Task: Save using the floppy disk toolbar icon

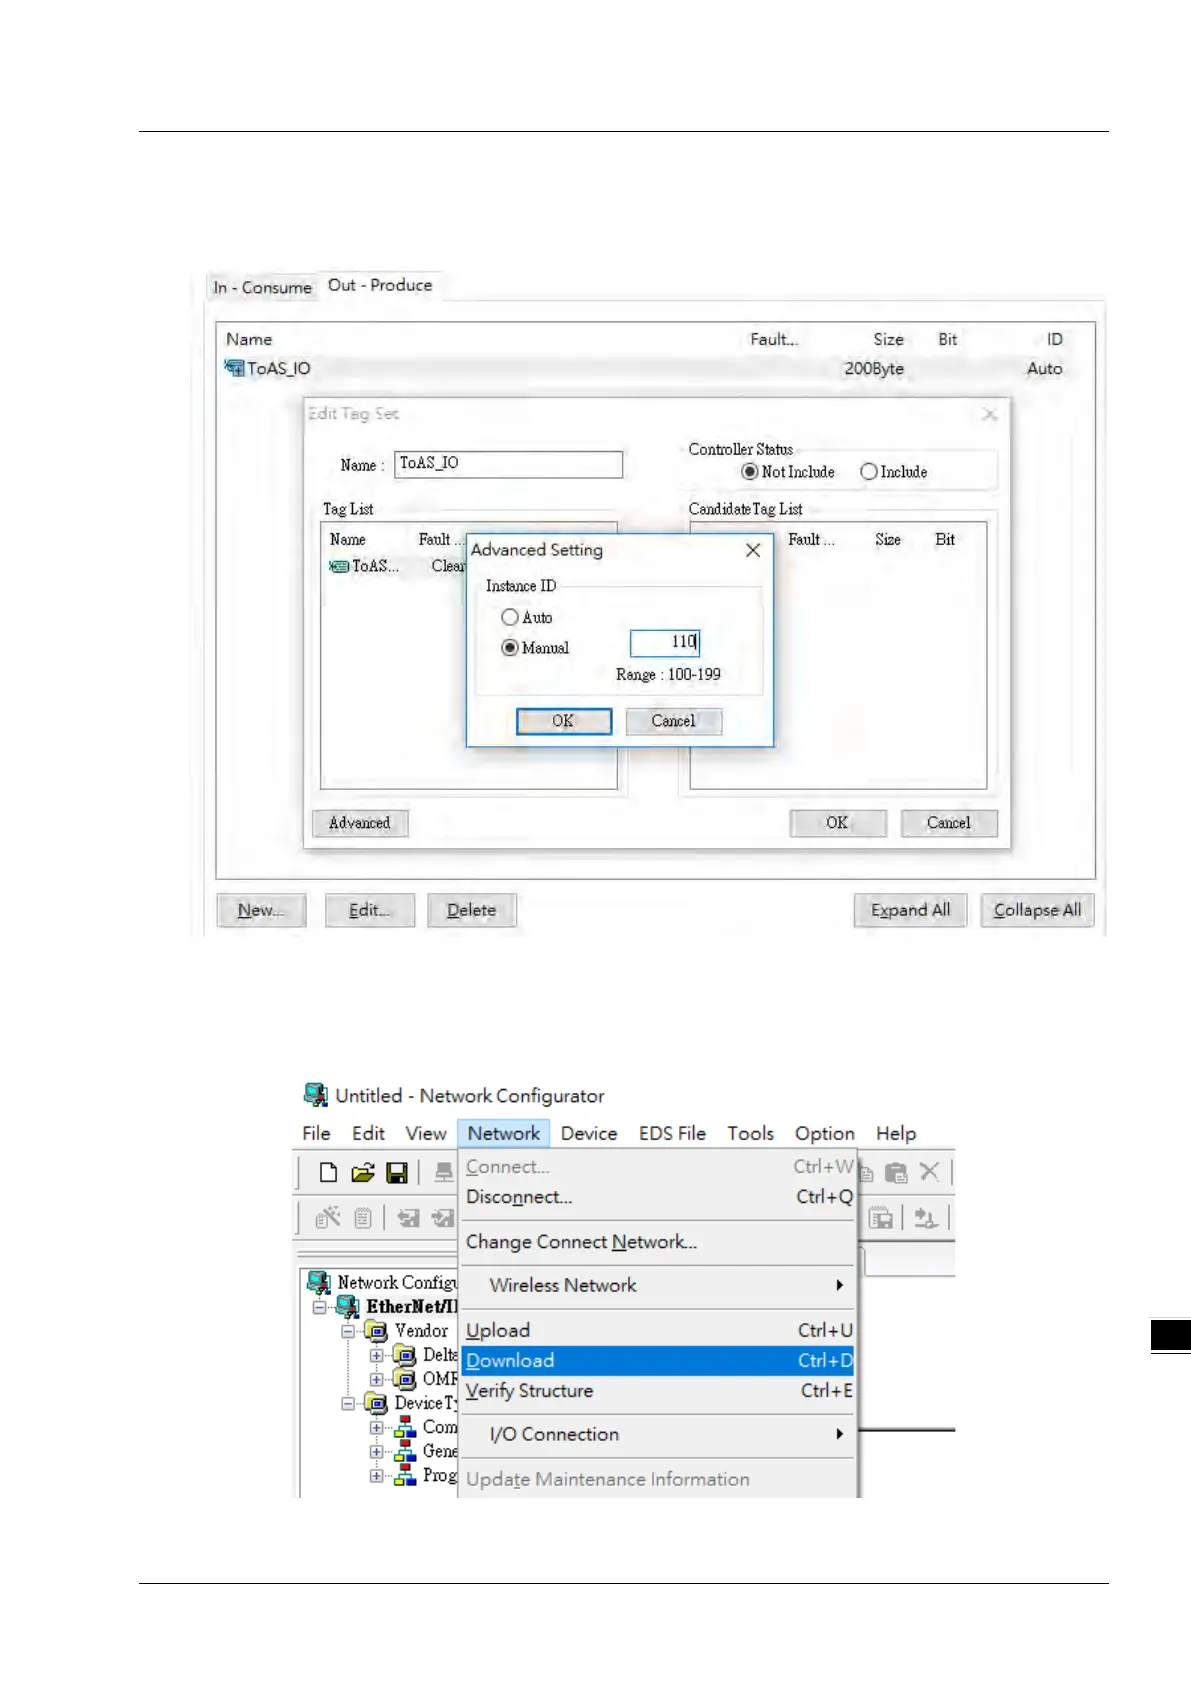Action: coord(397,1172)
